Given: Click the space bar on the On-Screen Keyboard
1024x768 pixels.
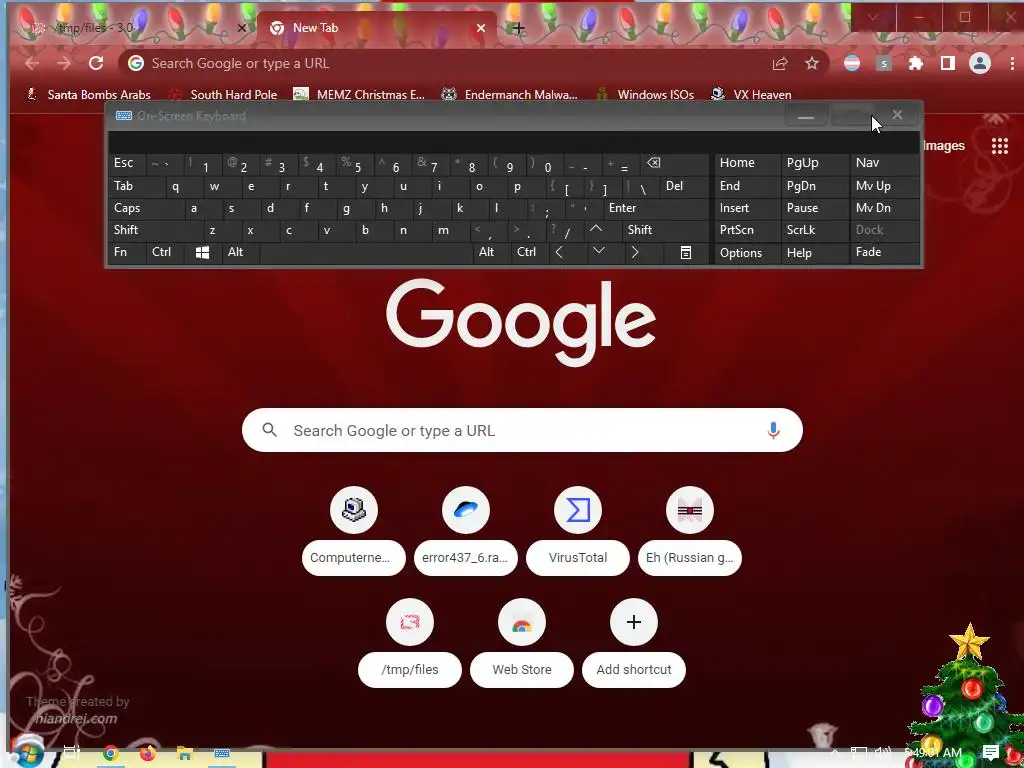Looking at the screenshot, I should pos(366,253).
